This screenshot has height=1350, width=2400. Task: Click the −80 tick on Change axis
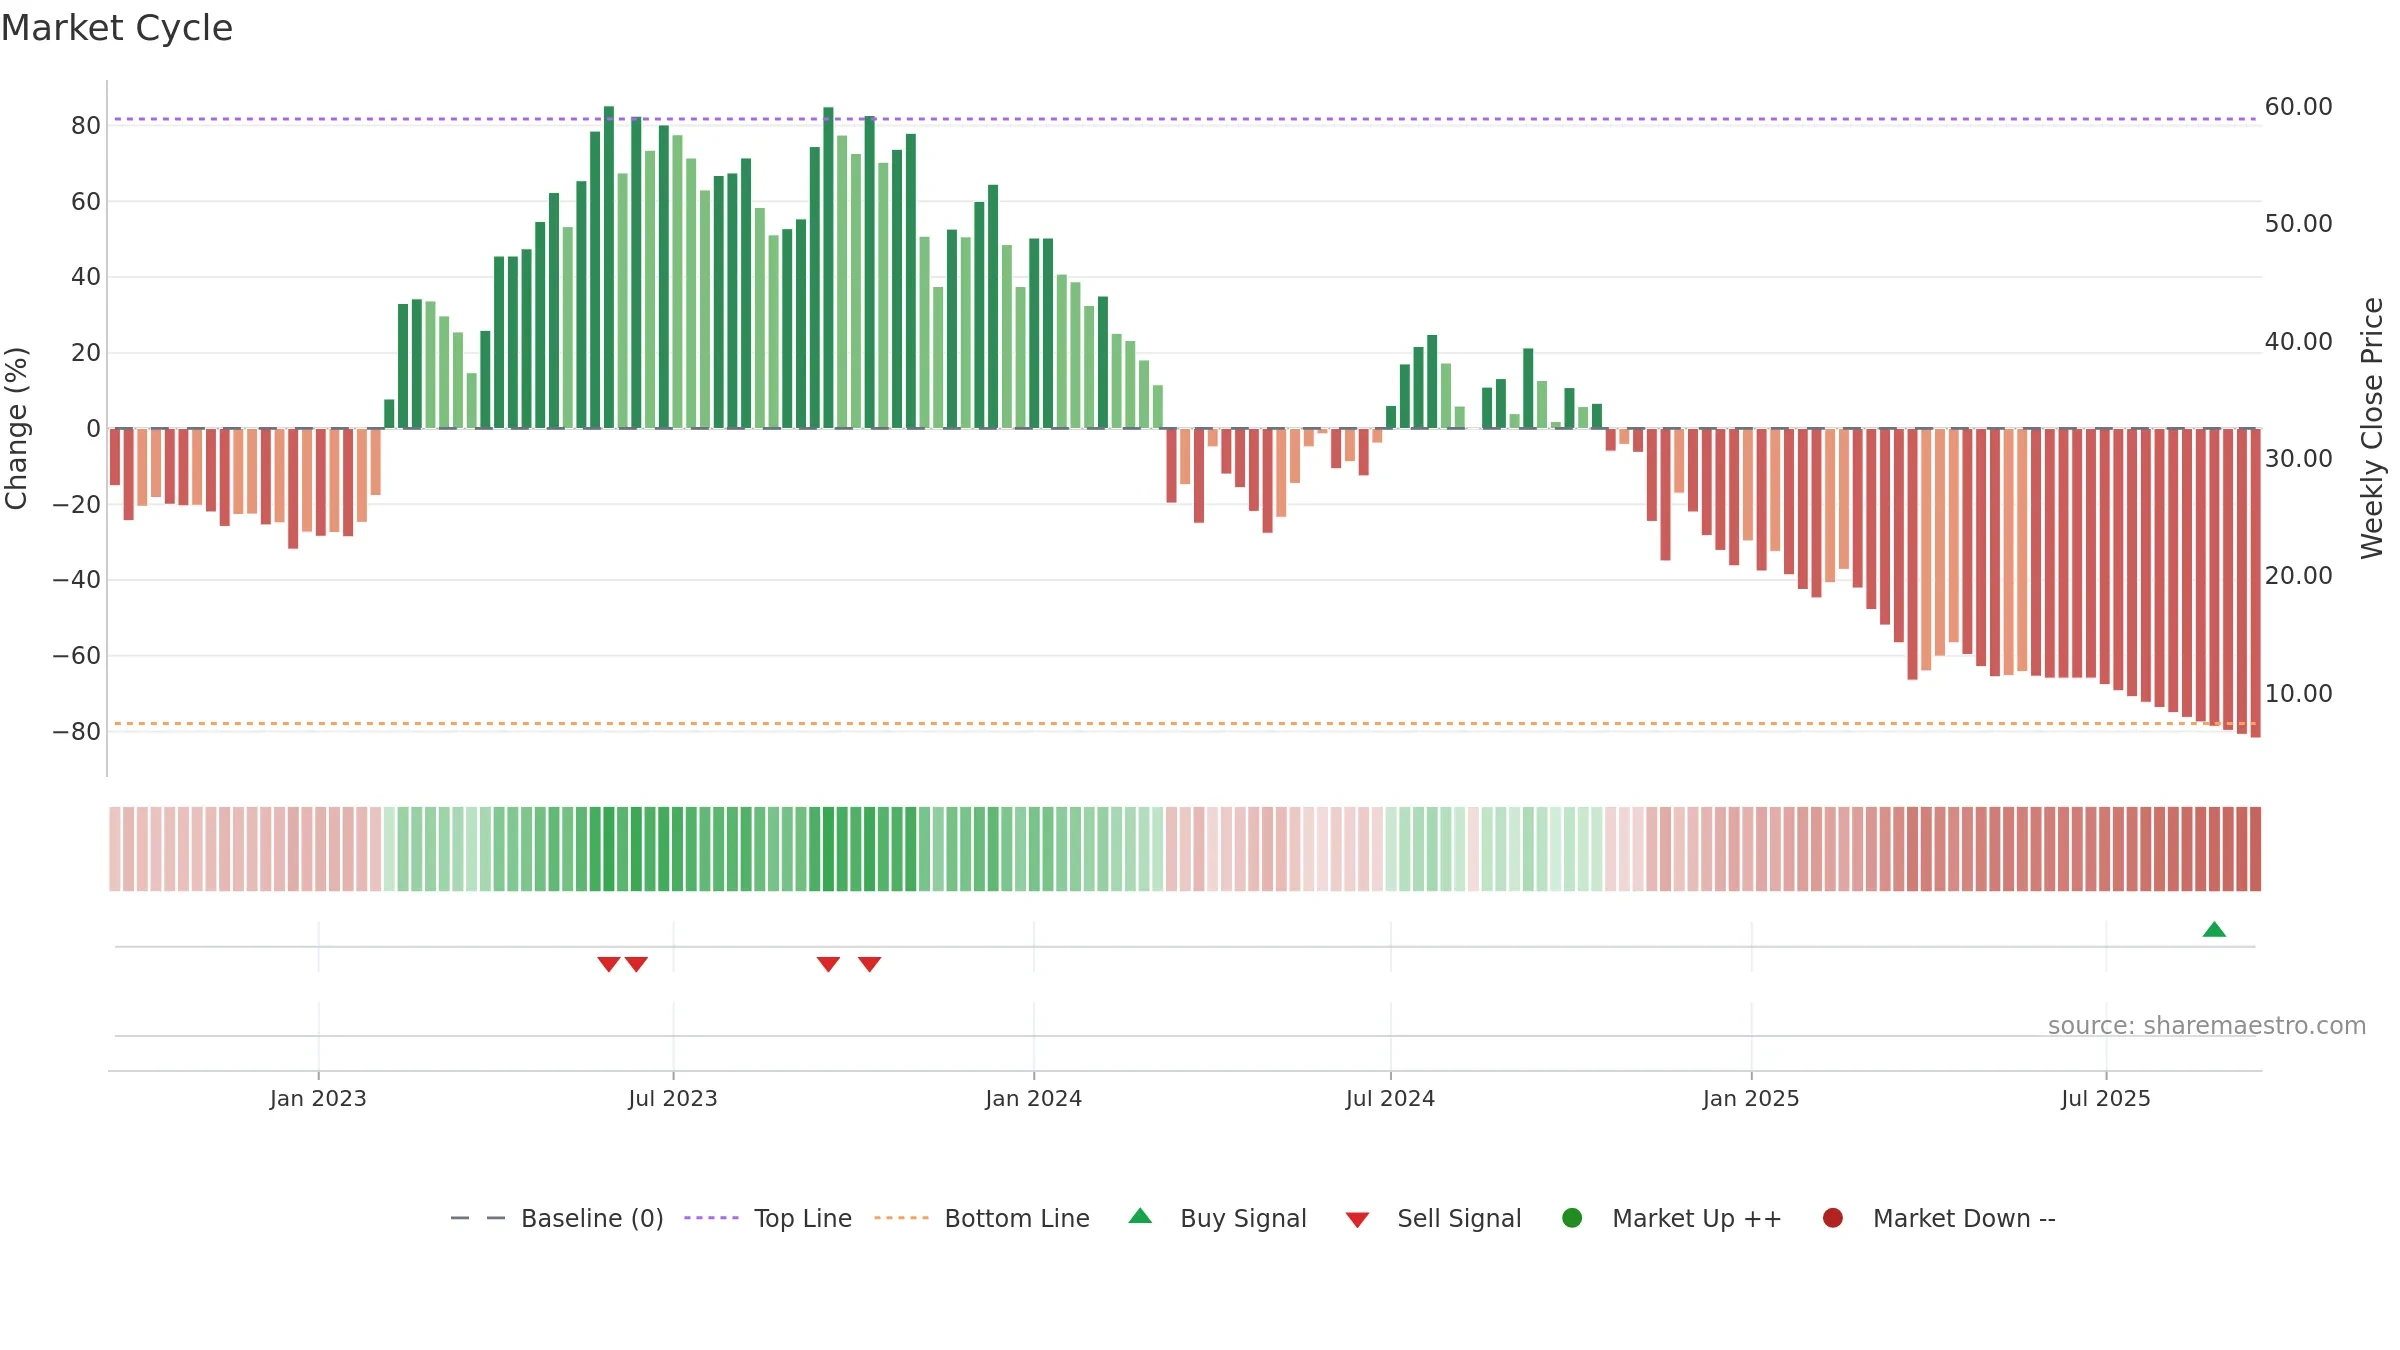click(76, 731)
